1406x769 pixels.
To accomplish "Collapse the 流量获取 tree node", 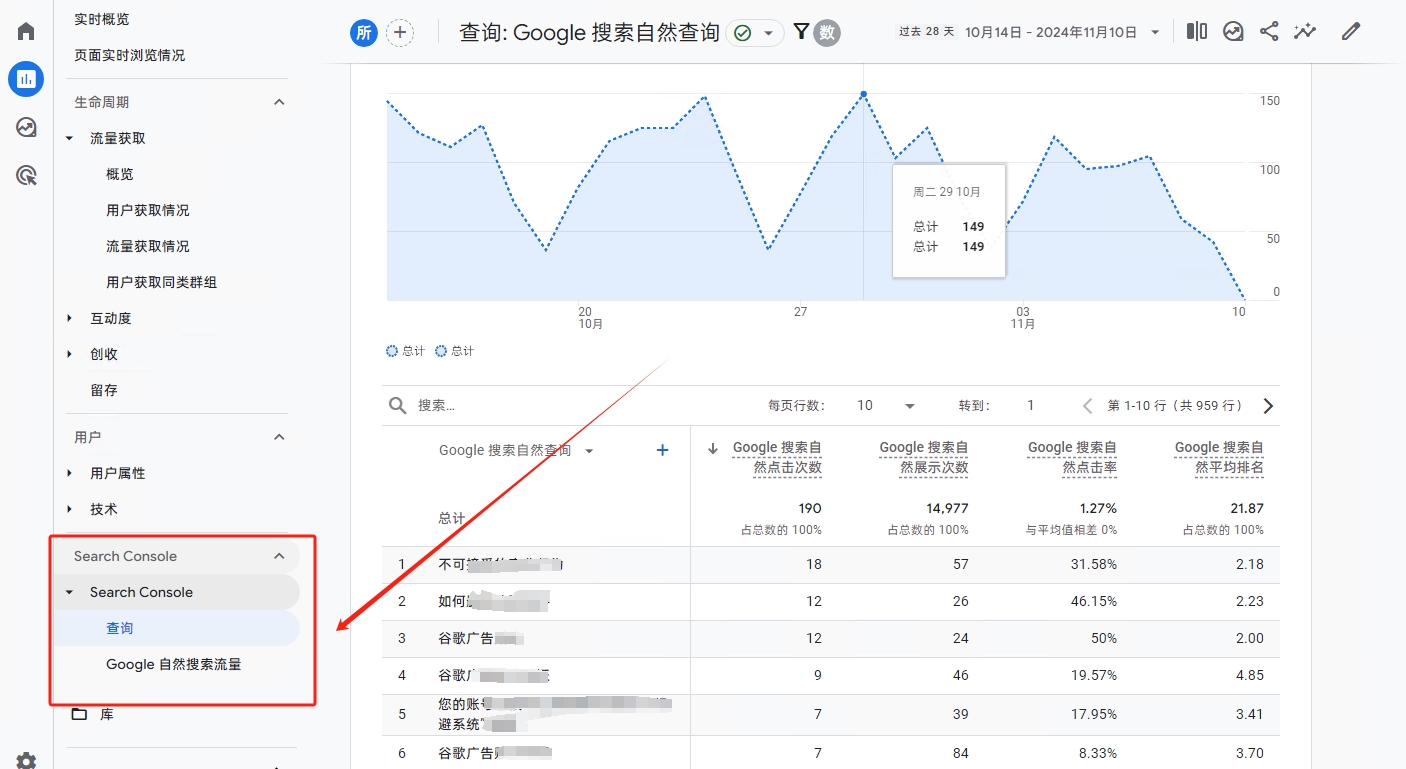I will click(69, 138).
